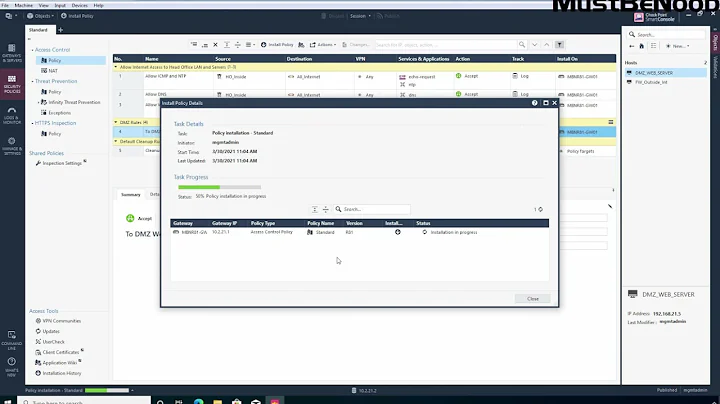Open the Machine menu
The image size is (720, 404).
coord(23,5)
